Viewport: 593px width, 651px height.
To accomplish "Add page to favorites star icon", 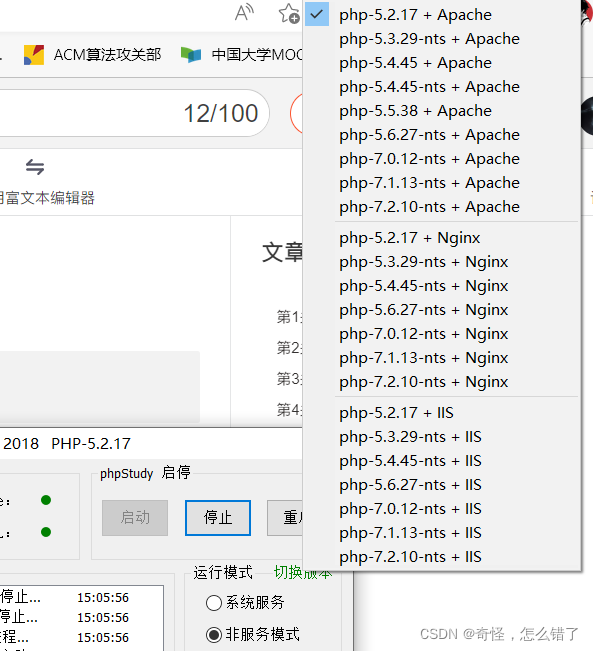I will tap(289, 13).
